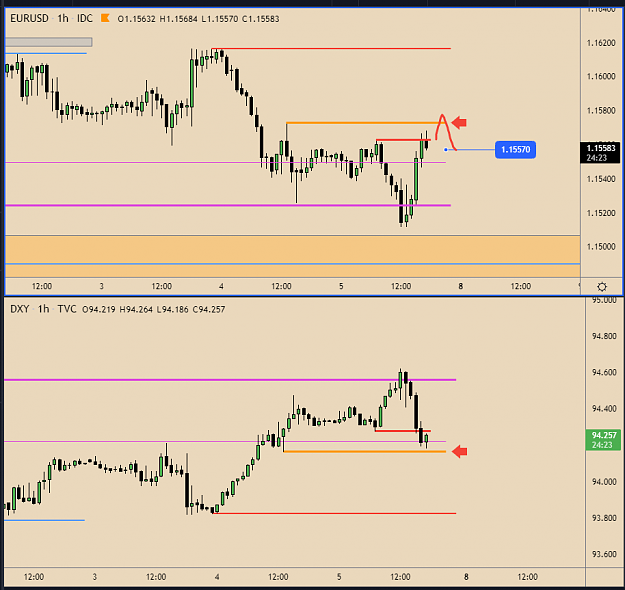Screen dimensions: 625x590
Task: Click the 94.800 DXY axis label
Action: tap(604, 336)
